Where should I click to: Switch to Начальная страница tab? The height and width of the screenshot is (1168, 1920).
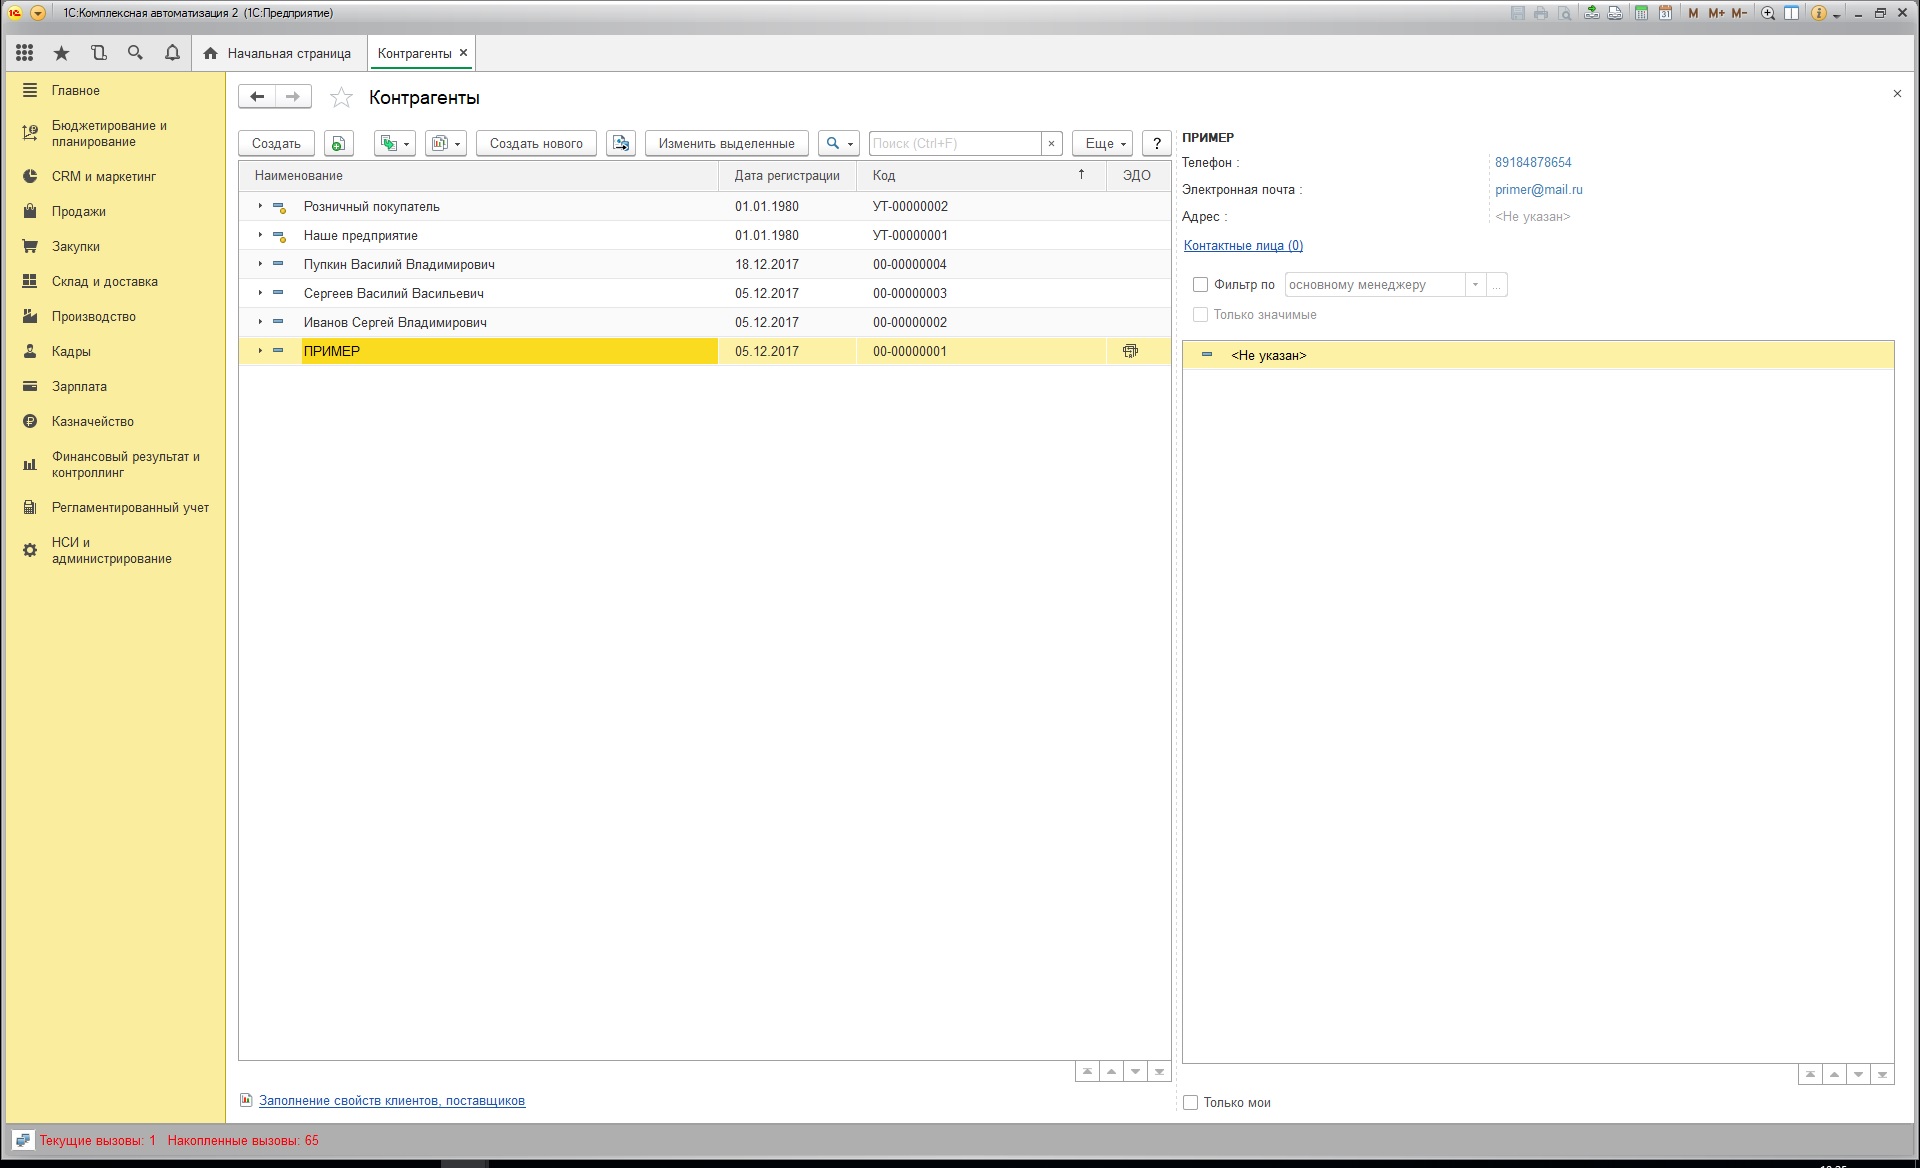point(277,53)
